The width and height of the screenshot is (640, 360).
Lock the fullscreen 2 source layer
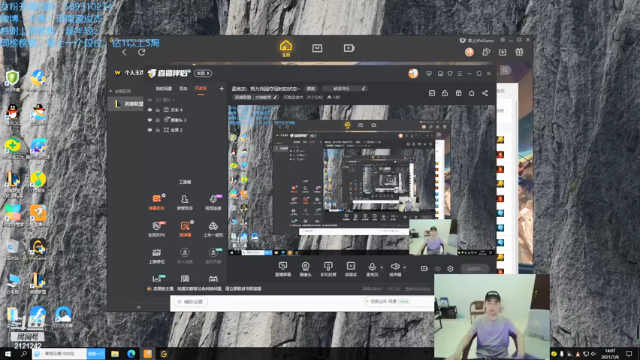(x=158, y=130)
